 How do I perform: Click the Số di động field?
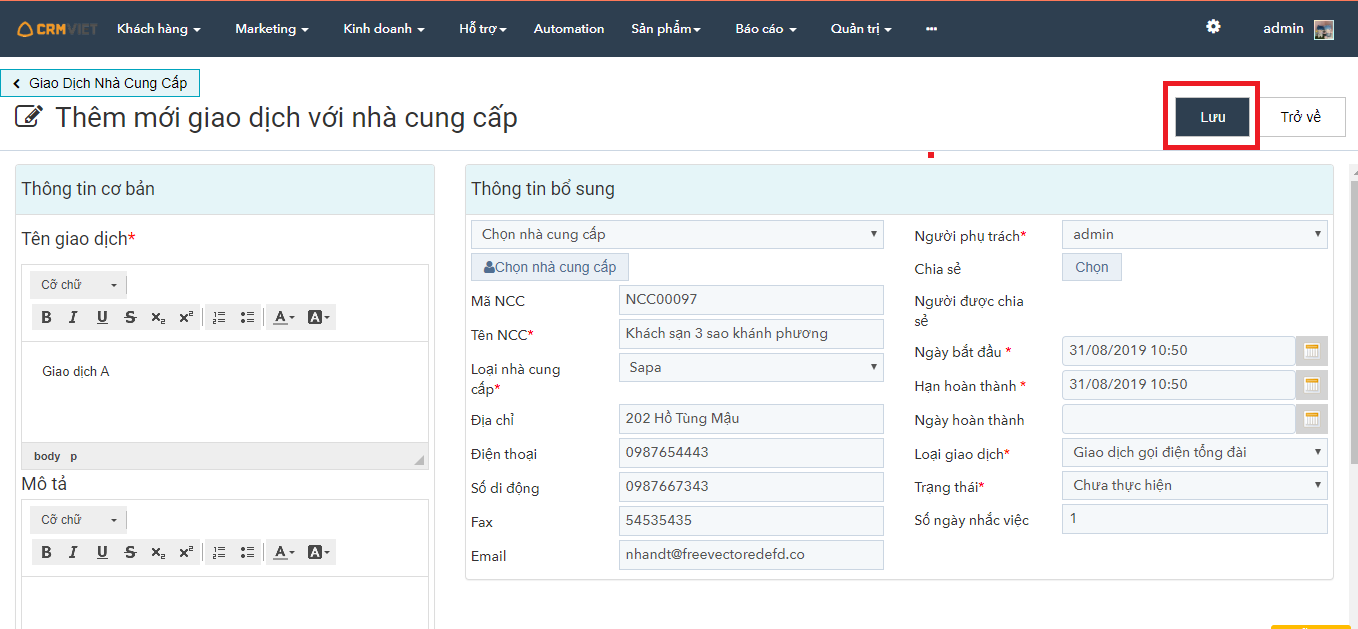pyautogui.click(x=751, y=487)
